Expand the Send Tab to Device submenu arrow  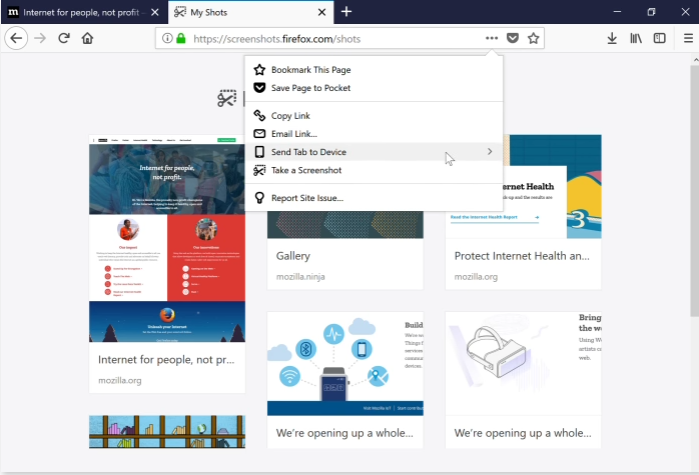[489, 152]
